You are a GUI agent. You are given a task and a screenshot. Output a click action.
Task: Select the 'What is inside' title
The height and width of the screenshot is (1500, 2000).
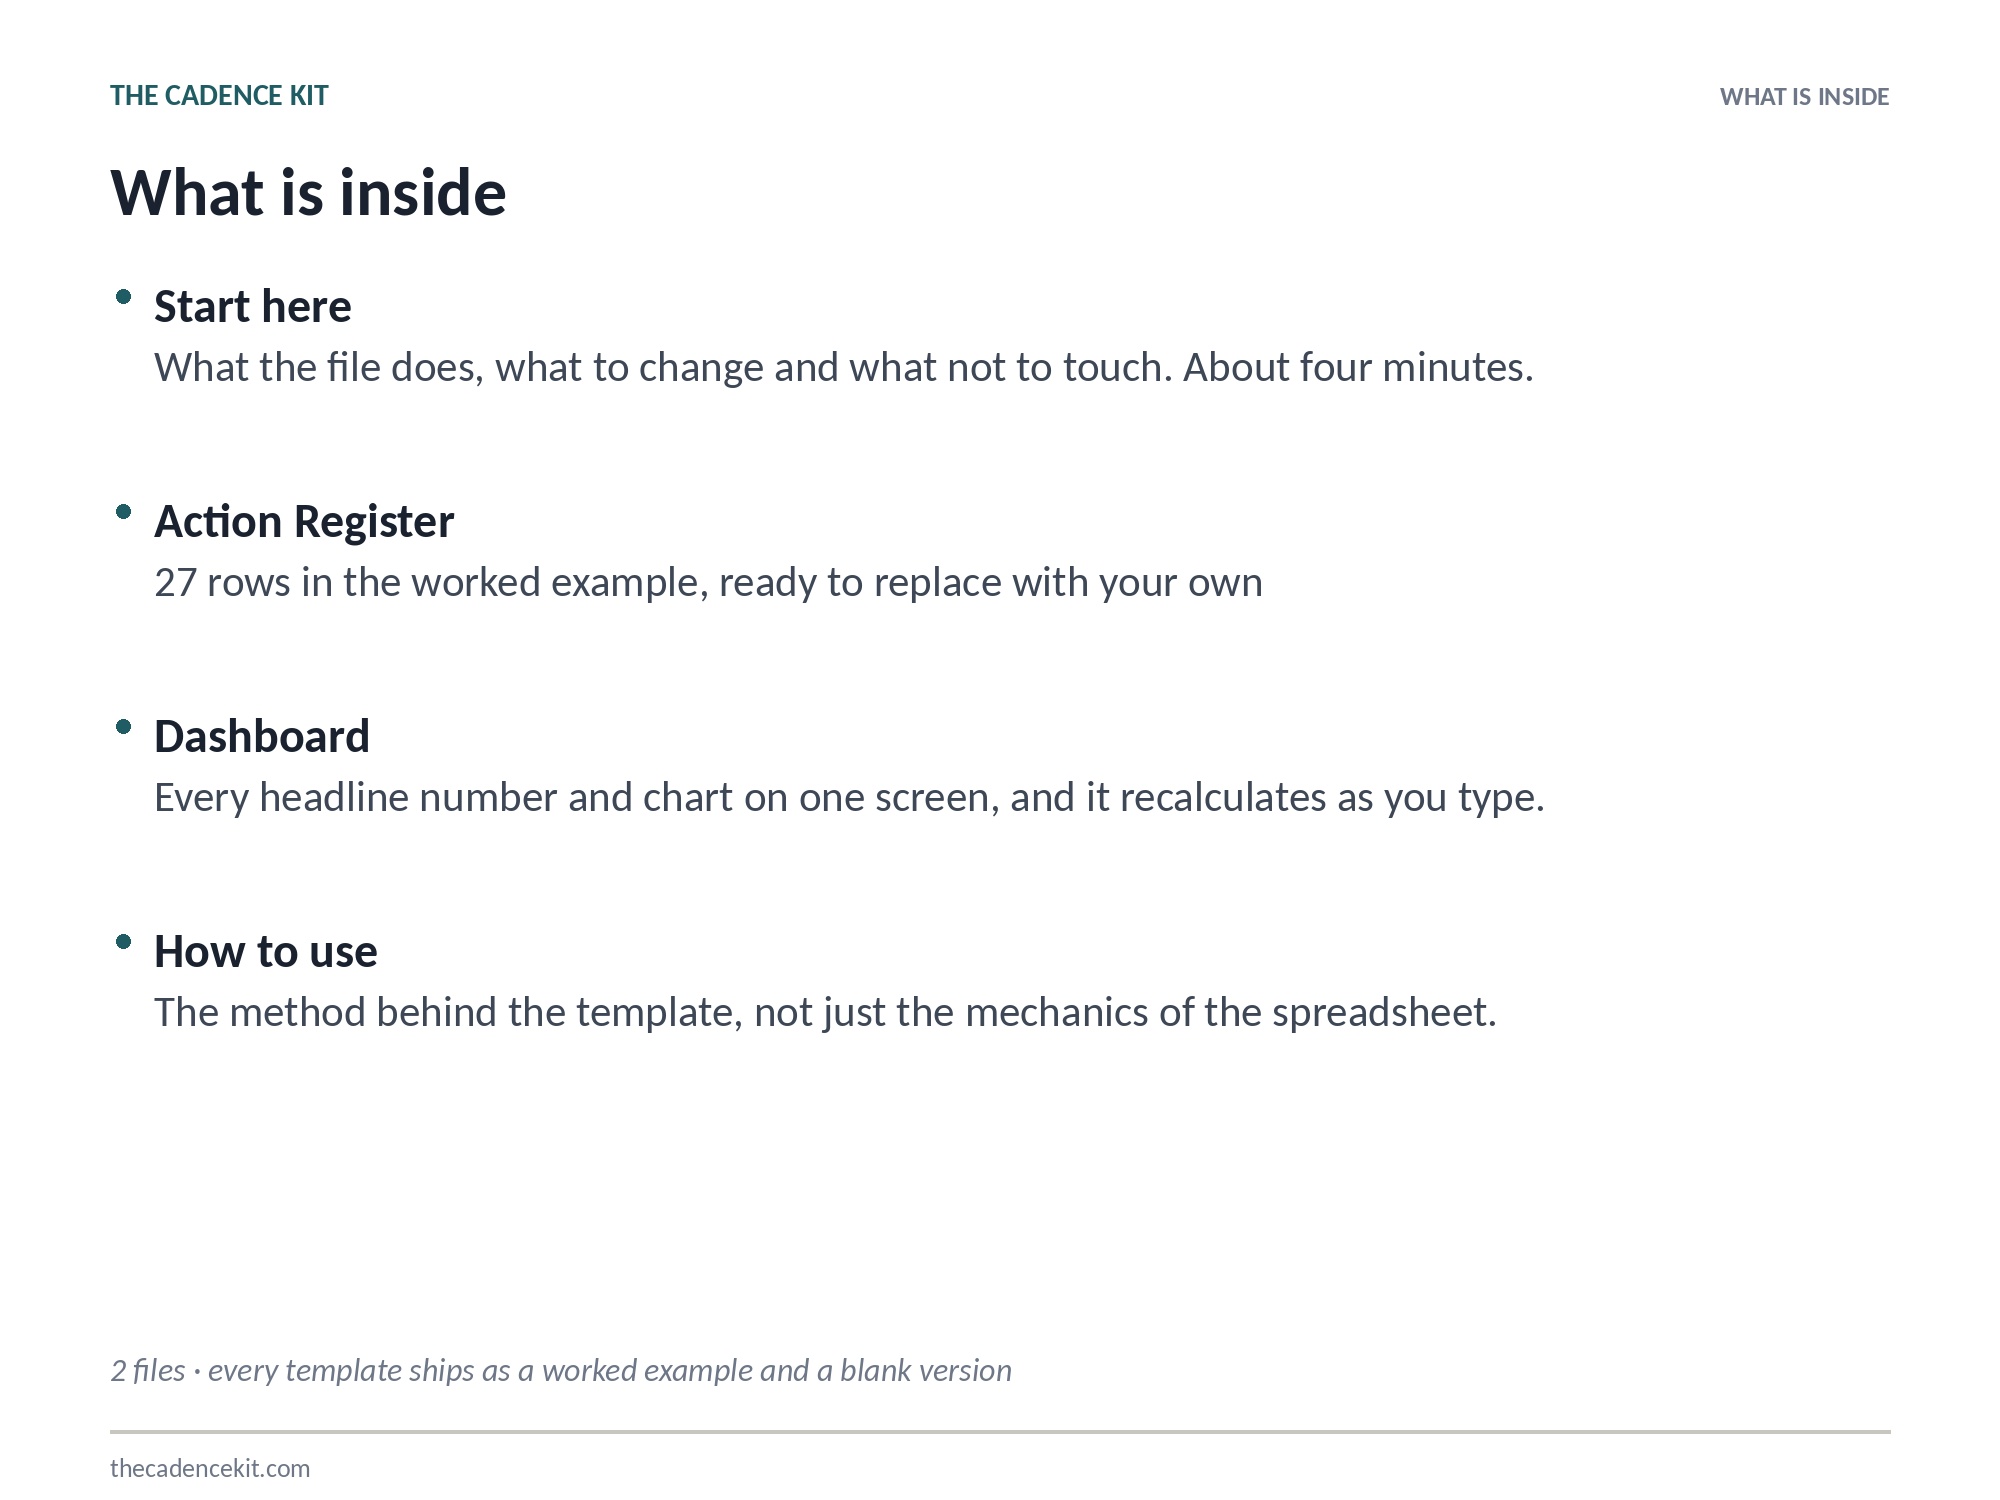click(x=308, y=192)
